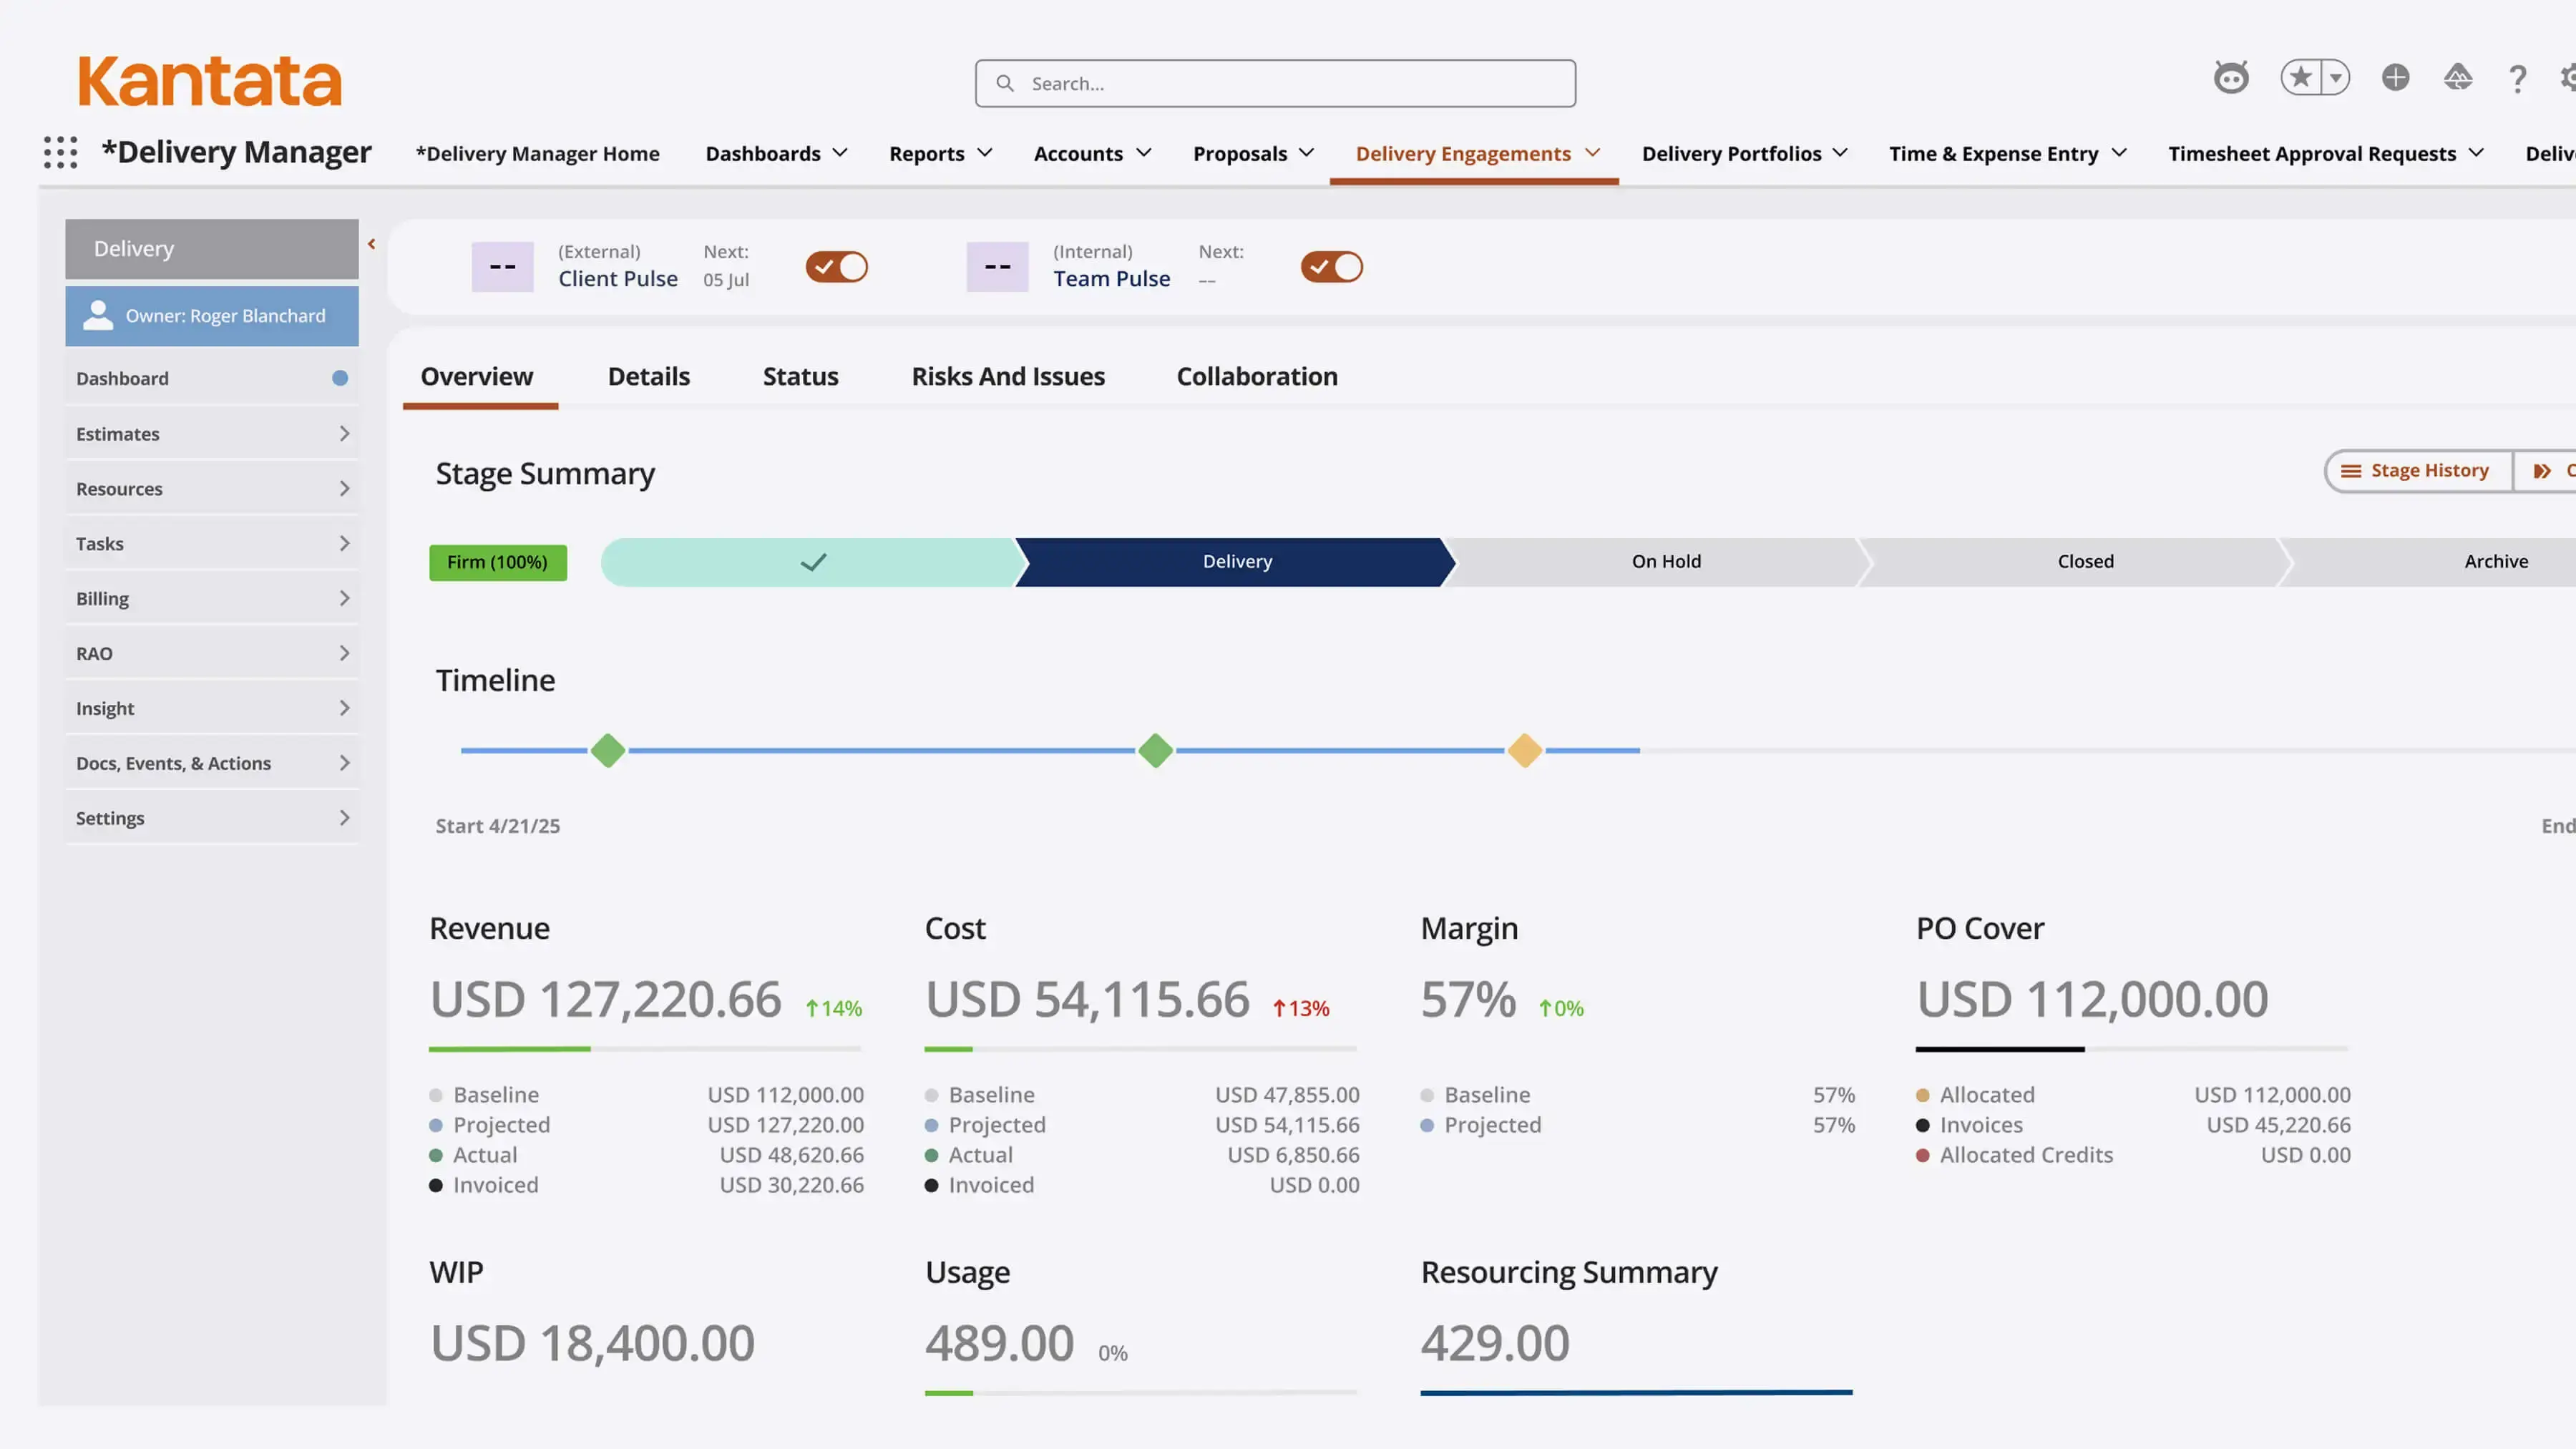Toggle the Team Pulse switch
The height and width of the screenshot is (1449, 2576).
pyautogui.click(x=1331, y=267)
